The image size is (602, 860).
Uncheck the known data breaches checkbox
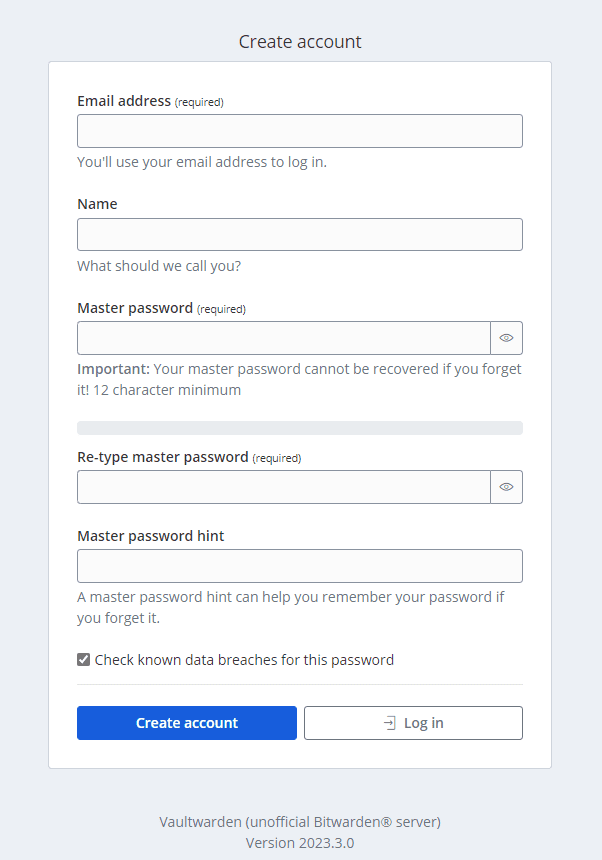pos(84,660)
